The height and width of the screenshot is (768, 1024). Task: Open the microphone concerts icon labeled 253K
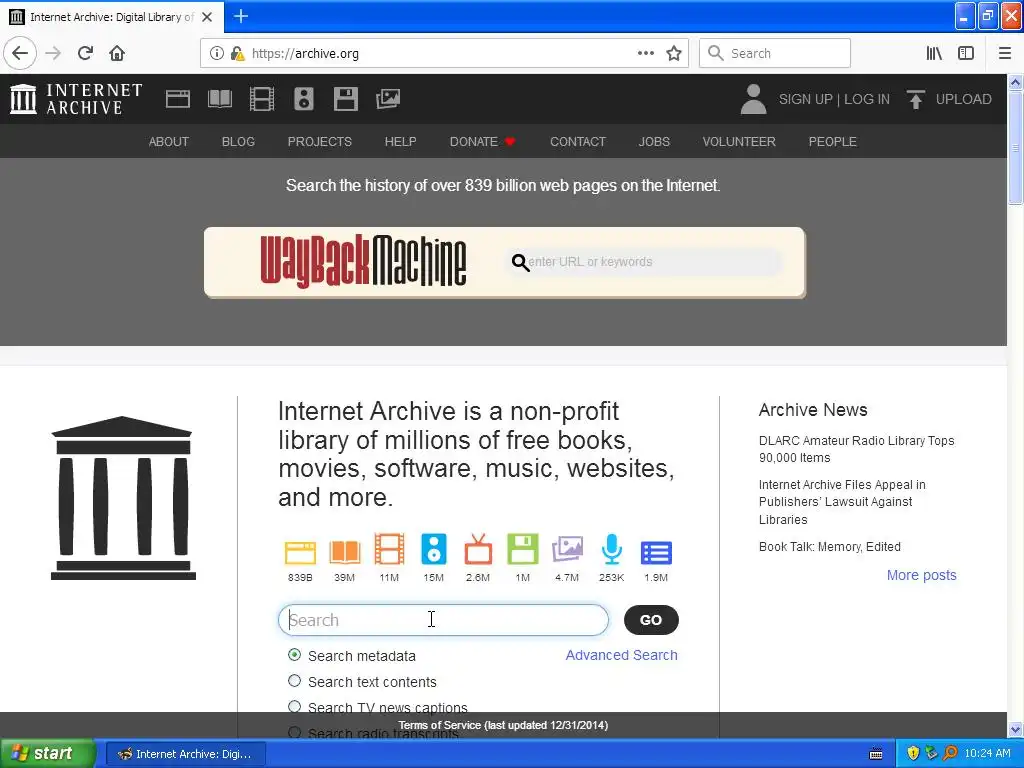pos(611,549)
